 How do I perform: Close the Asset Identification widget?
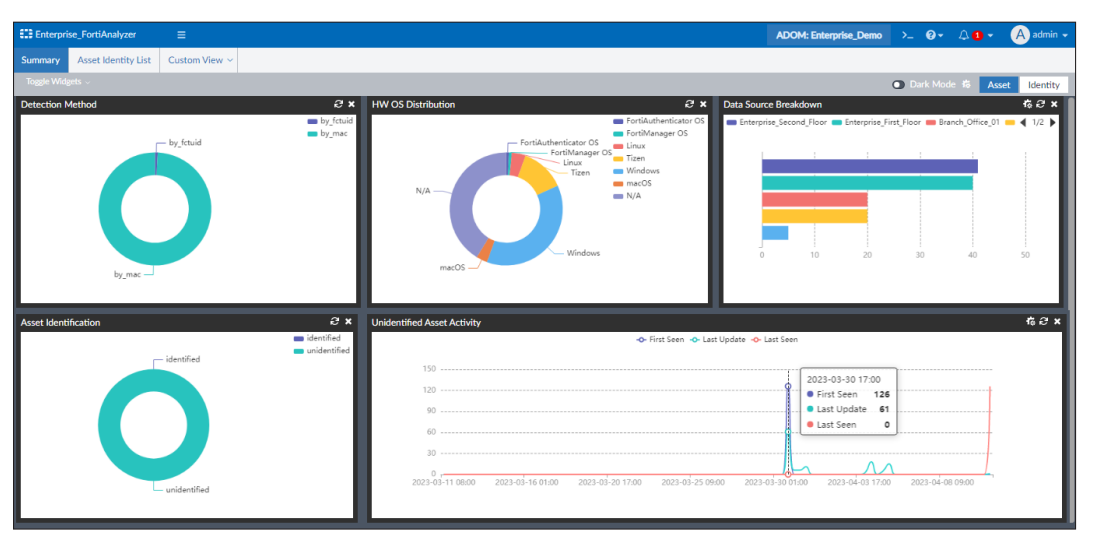pos(348,321)
